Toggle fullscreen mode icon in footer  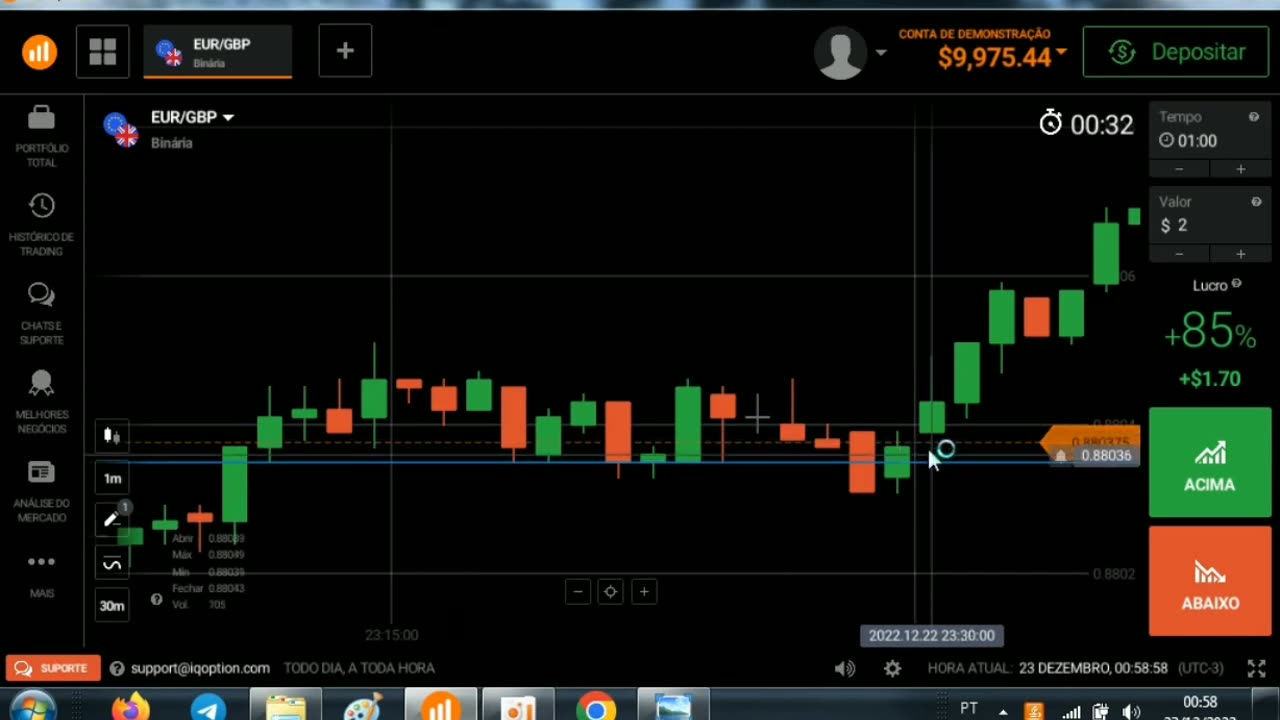[x=1256, y=668]
